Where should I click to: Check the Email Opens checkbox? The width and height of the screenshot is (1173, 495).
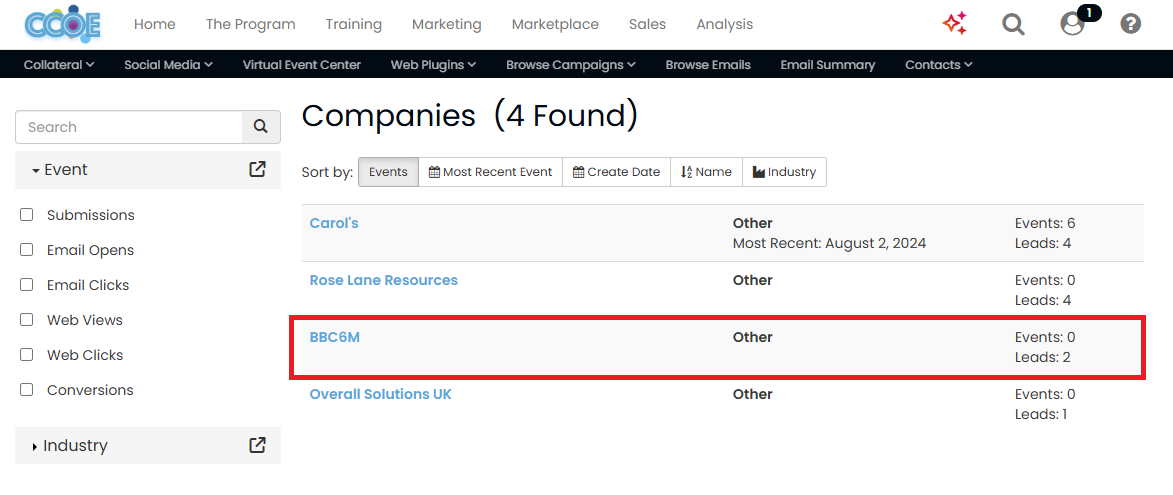click(x=27, y=250)
